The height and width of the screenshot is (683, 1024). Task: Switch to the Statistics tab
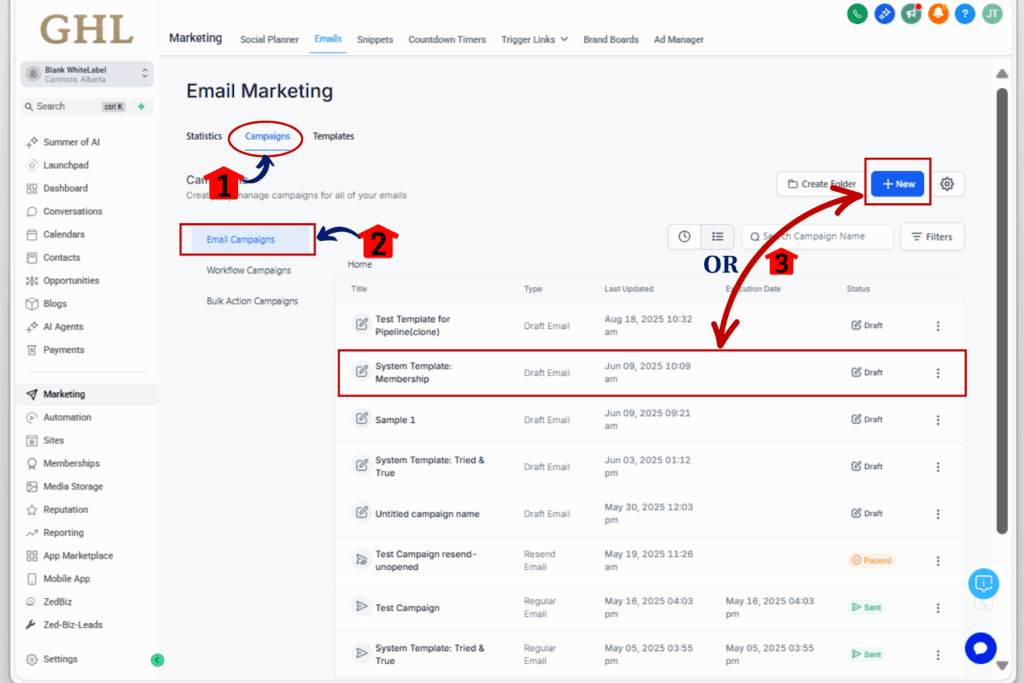(204, 136)
